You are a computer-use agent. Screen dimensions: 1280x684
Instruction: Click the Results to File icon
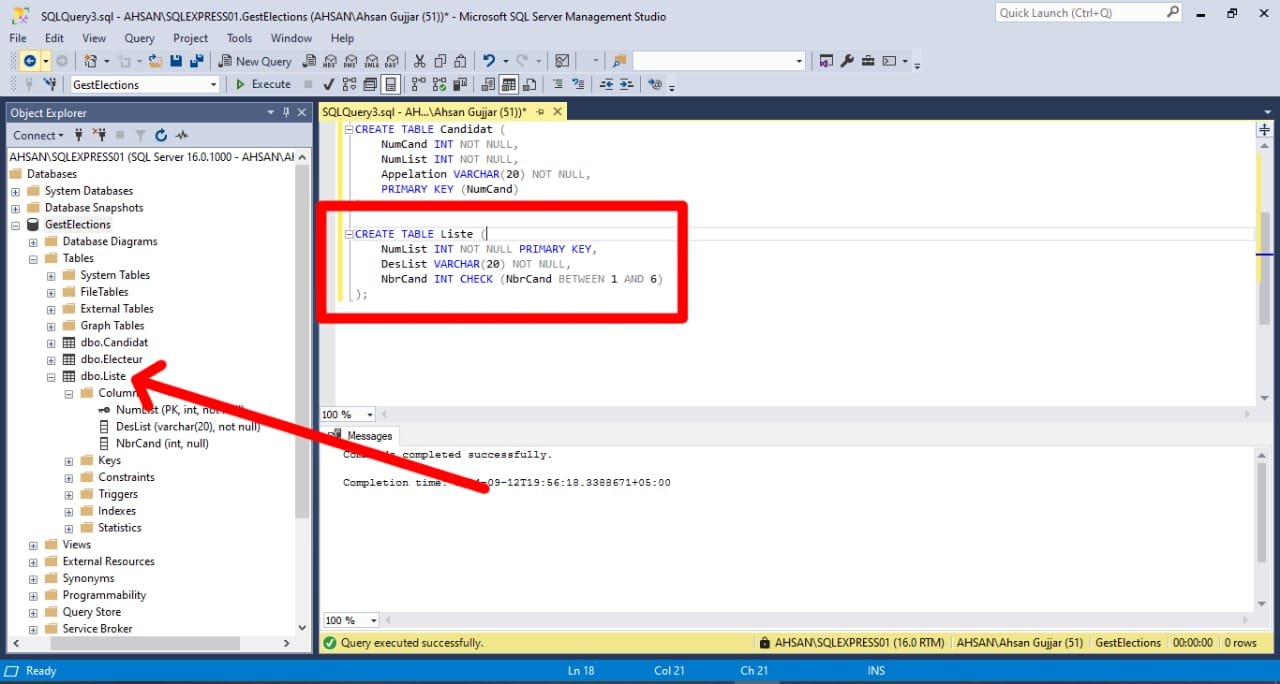(529, 84)
